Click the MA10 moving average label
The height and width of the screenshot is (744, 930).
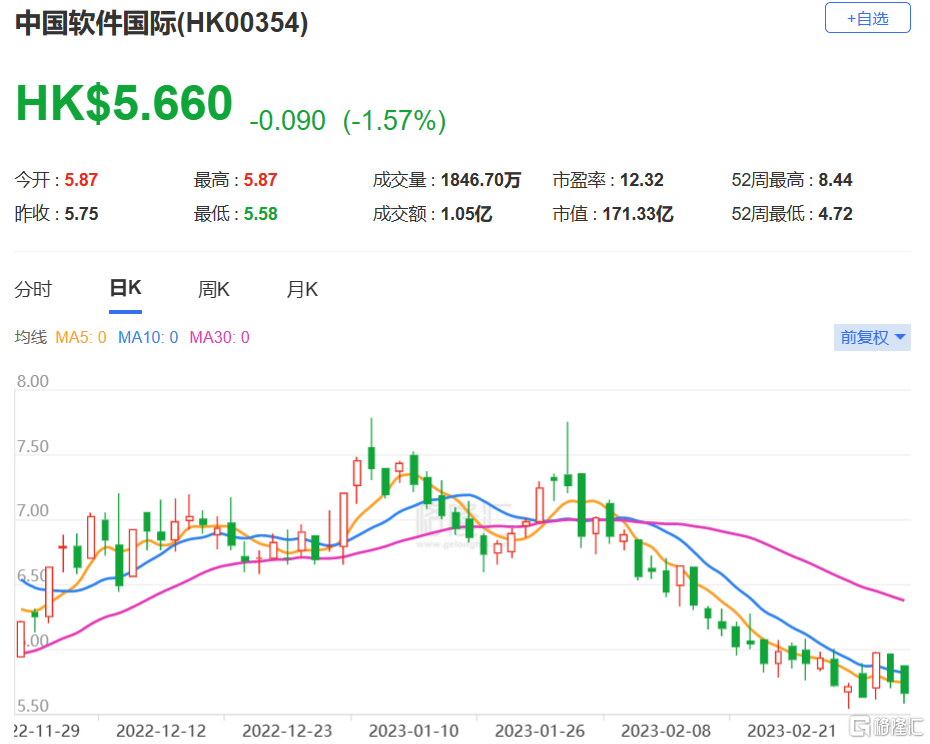[x=148, y=338]
